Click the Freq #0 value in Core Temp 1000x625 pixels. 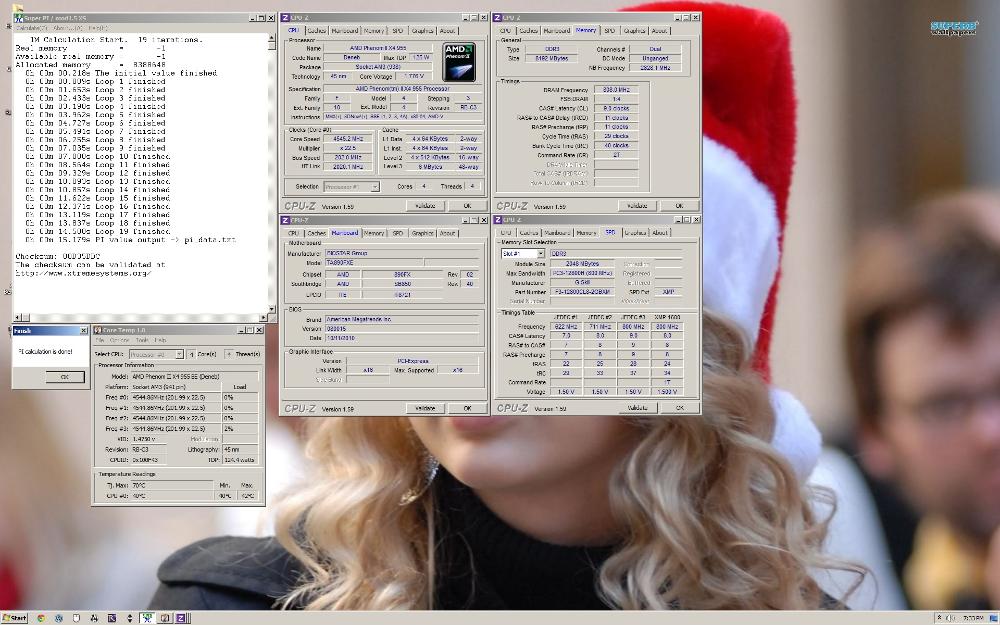click(175, 397)
